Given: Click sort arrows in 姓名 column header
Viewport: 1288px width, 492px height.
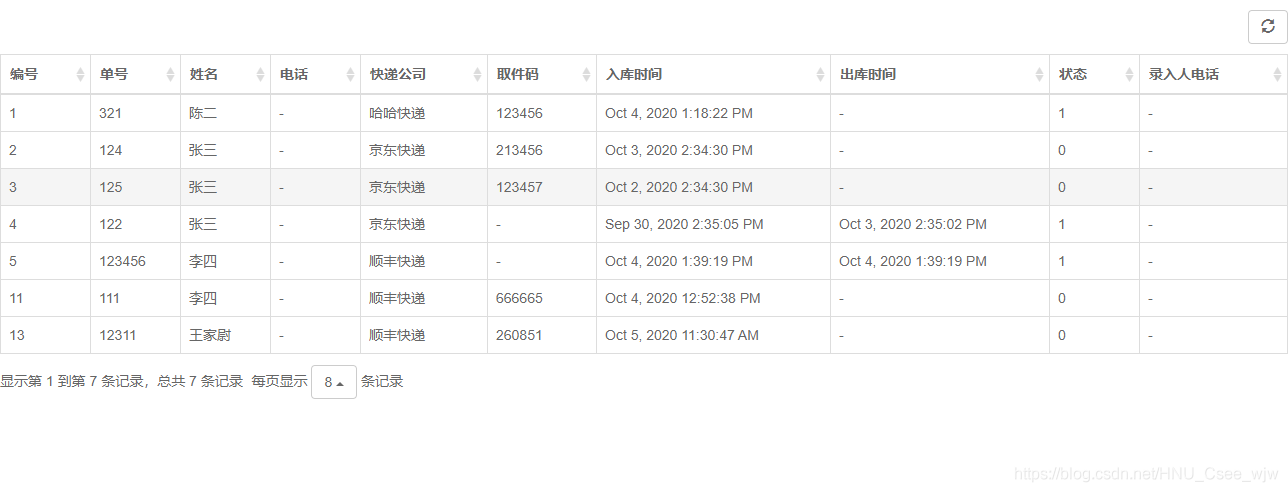Looking at the screenshot, I should 260,75.
